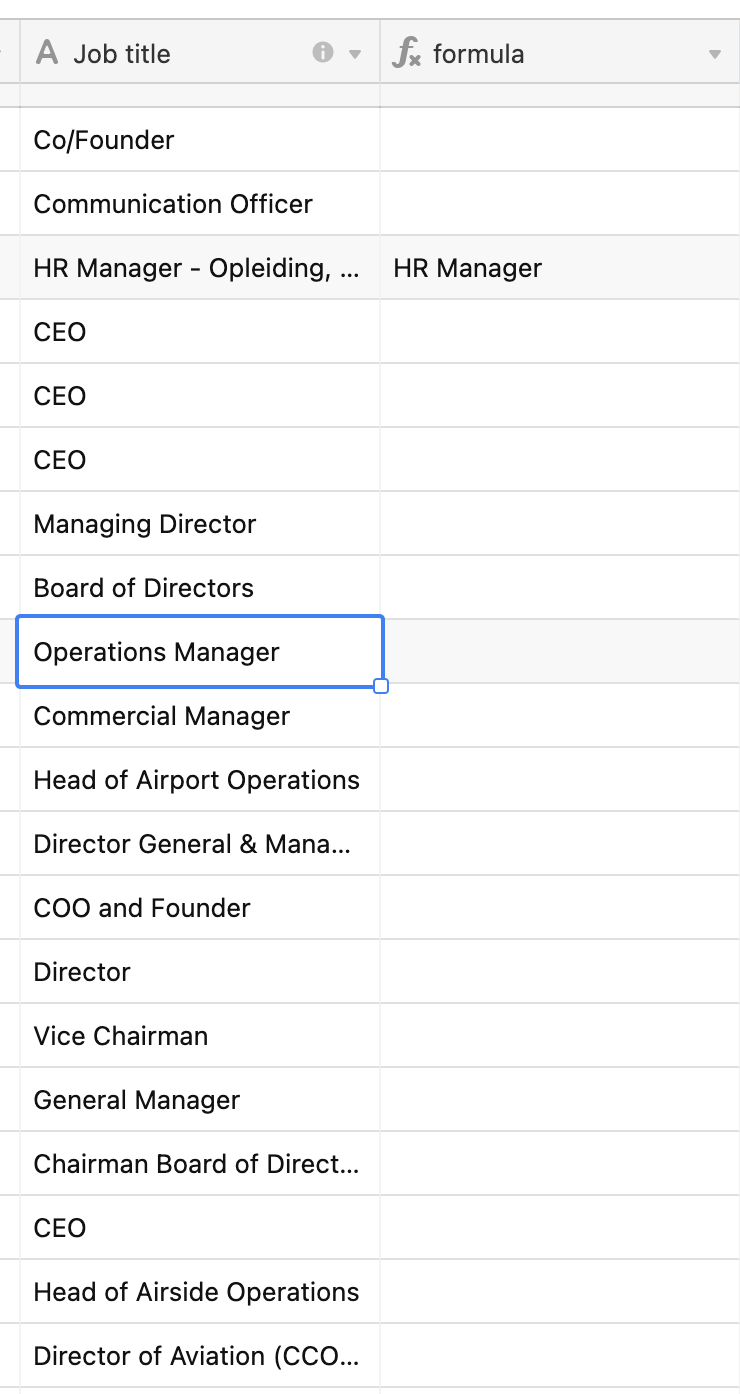Image resolution: width=740 pixels, height=1394 pixels.
Task: Click the info icon in Job title header
Action: [x=322, y=53]
